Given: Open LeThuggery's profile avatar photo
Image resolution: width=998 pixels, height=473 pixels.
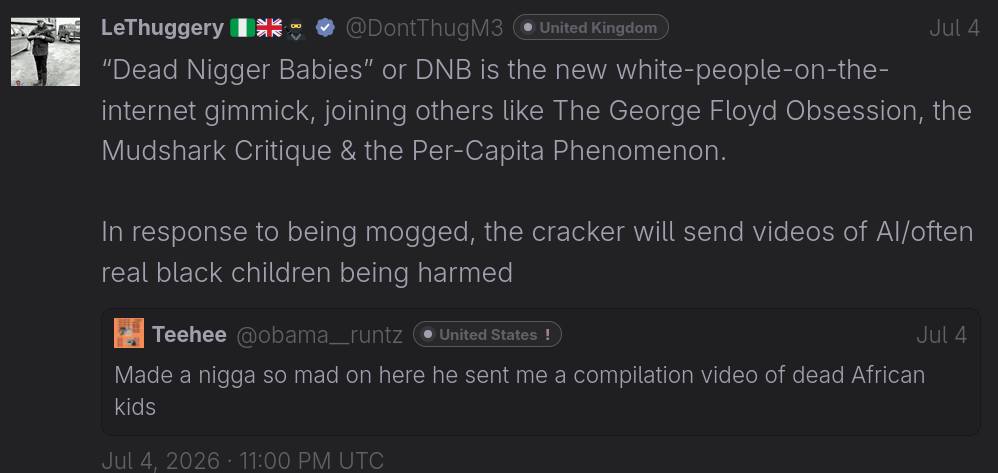Looking at the screenshot, I should (45, 52).
